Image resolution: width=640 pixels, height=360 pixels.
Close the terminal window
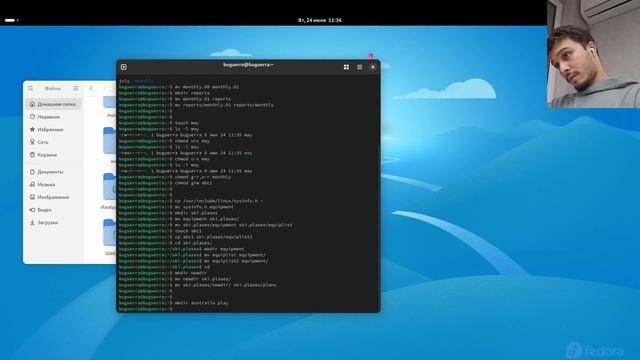[x=373, y=67]
